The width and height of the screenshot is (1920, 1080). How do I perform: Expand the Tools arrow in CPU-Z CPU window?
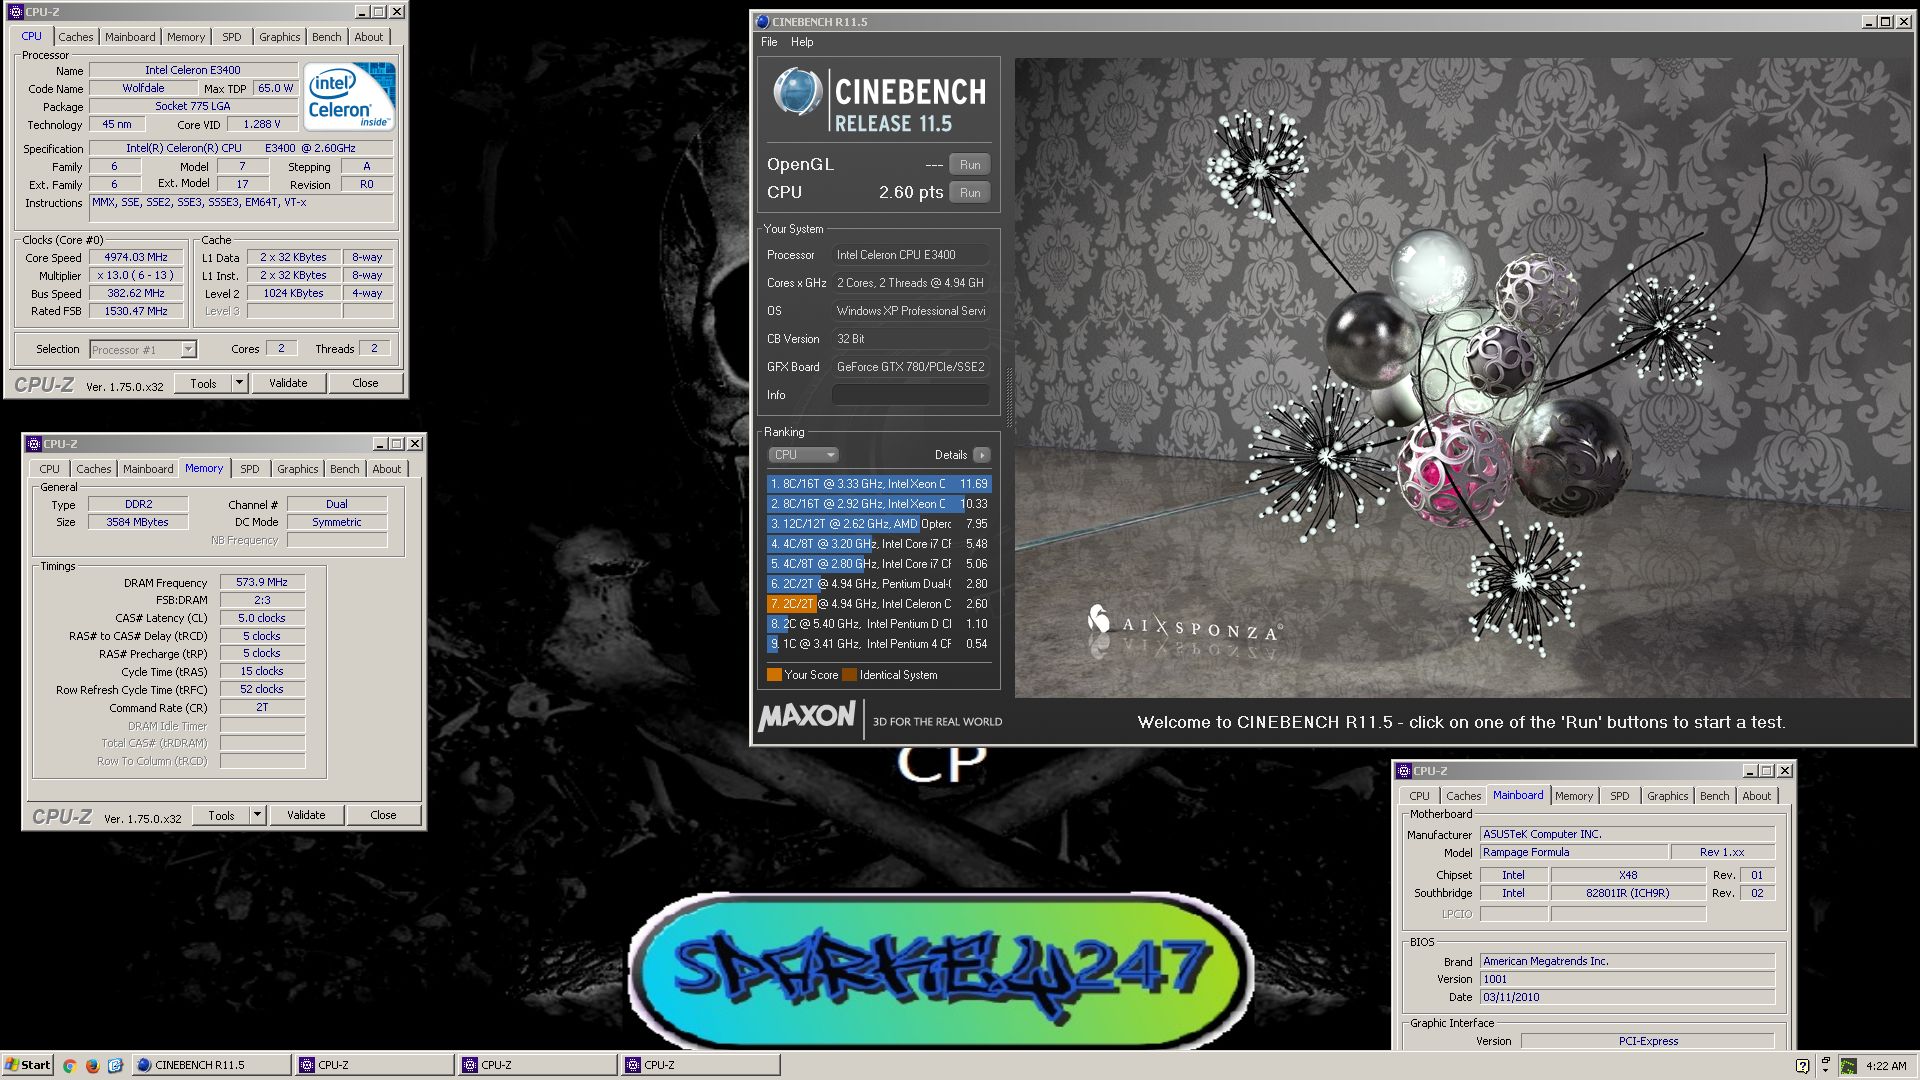(x=239, y=383)
